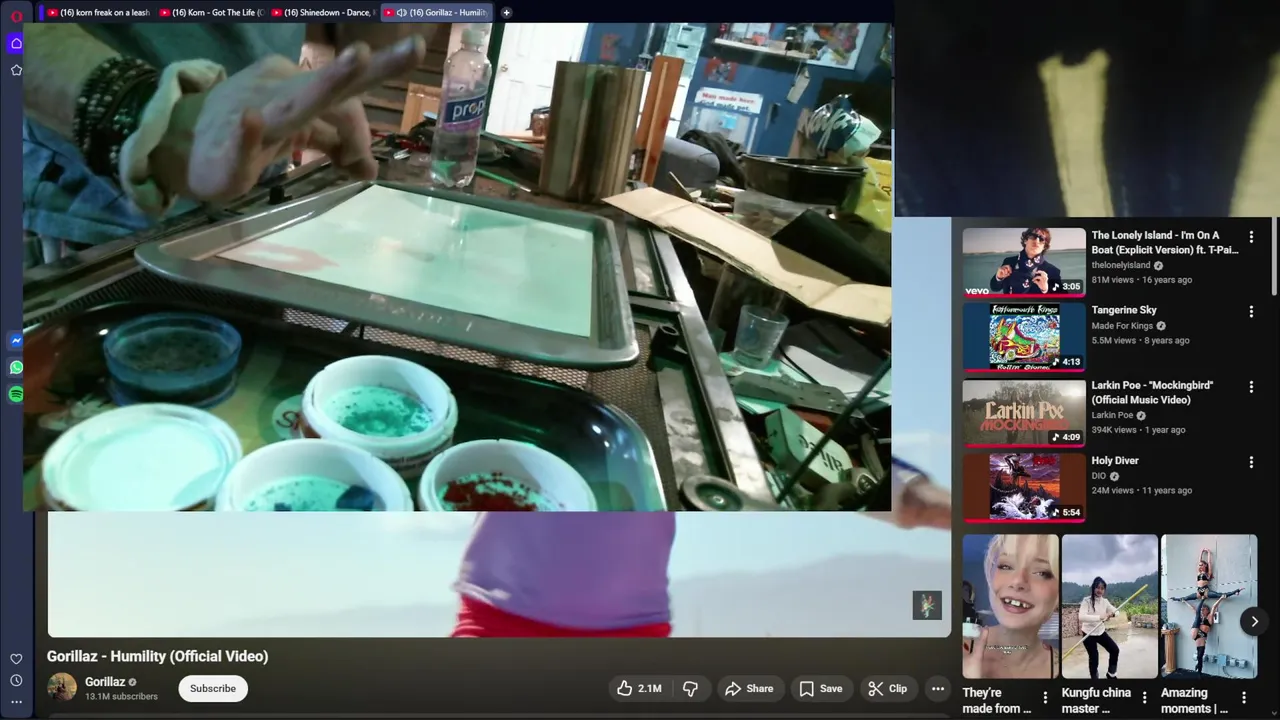Open options for Kungfu china master short
The width and height of the screenshot is (1280, 720).
click(1144, 698)
